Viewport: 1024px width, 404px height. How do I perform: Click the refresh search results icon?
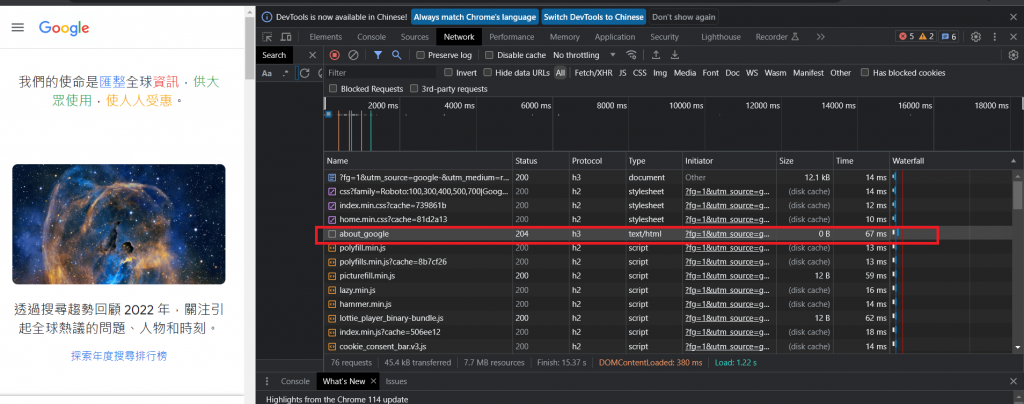pos(304,73)
